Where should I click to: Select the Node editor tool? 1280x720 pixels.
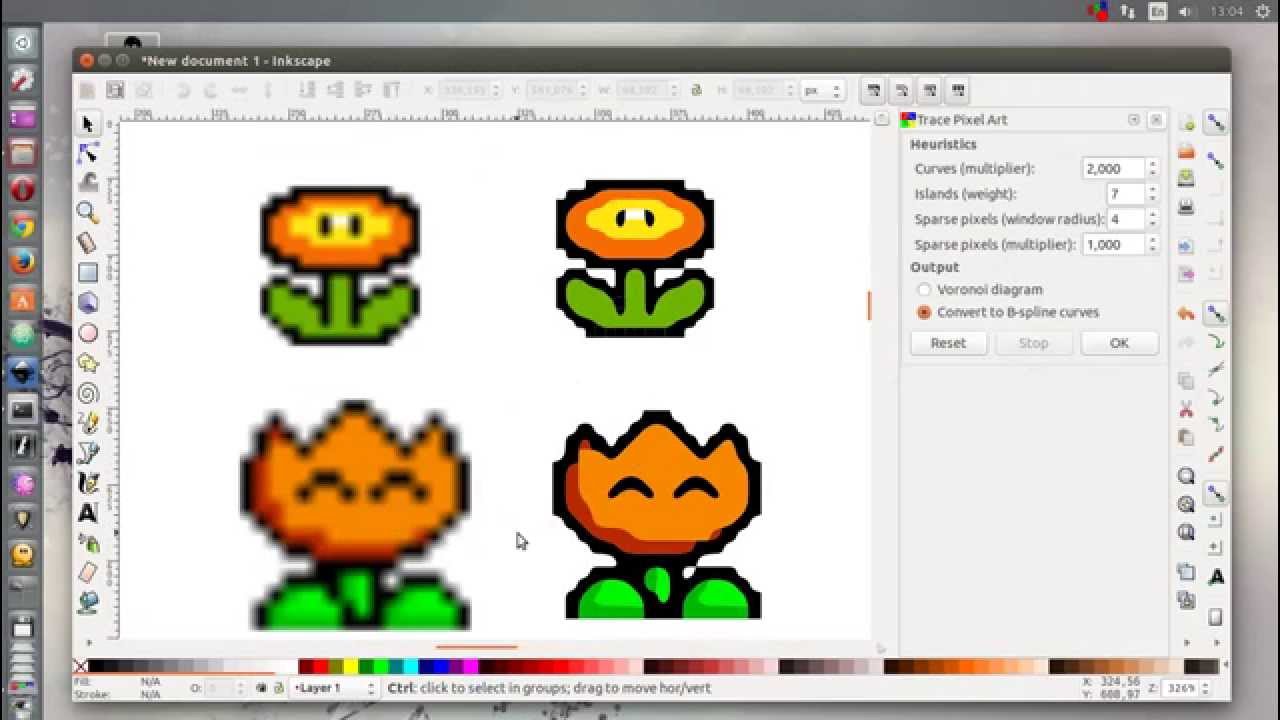(88, 152)
